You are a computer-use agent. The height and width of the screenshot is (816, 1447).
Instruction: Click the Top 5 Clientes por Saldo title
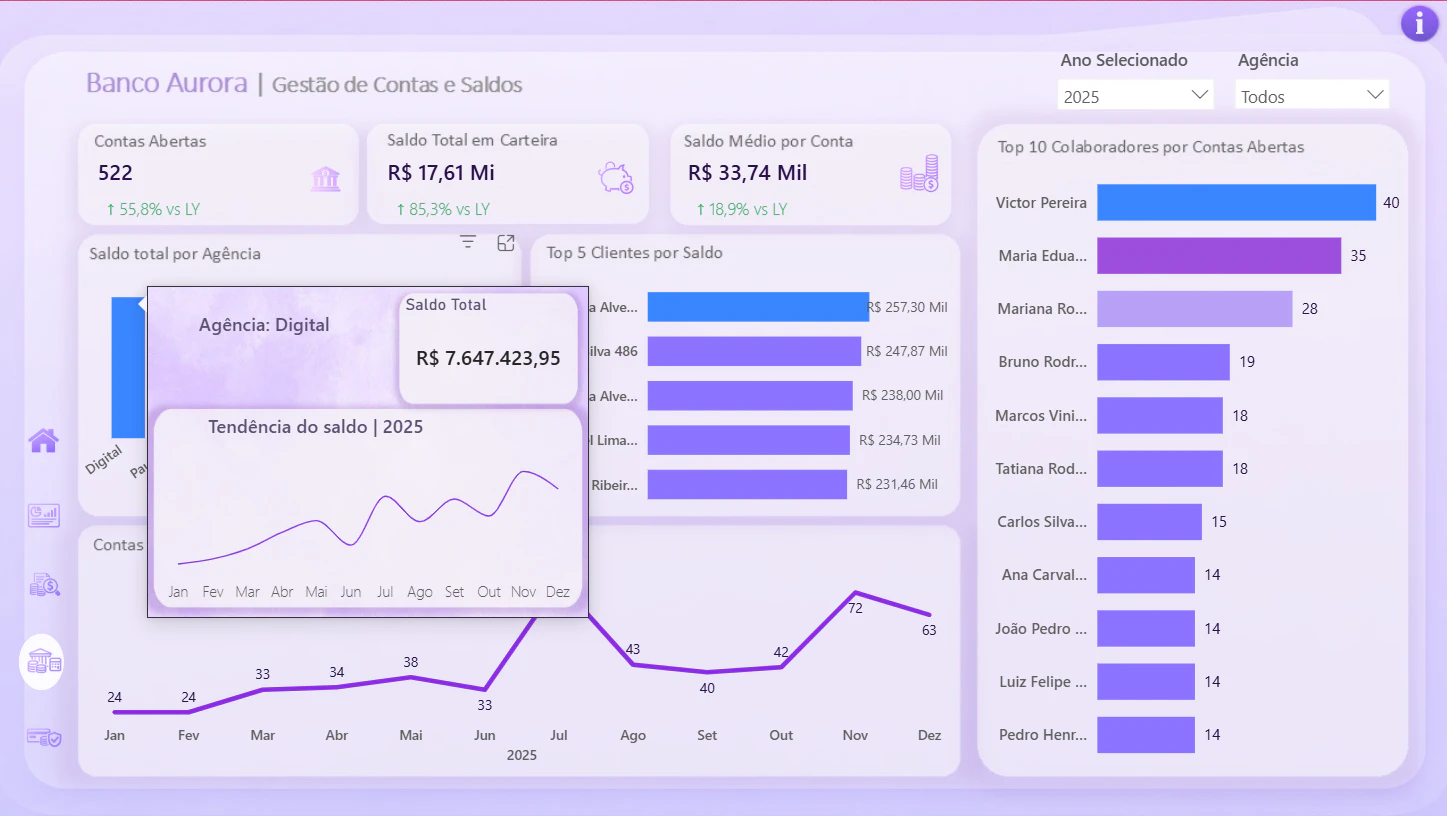[x=634, y=253]
